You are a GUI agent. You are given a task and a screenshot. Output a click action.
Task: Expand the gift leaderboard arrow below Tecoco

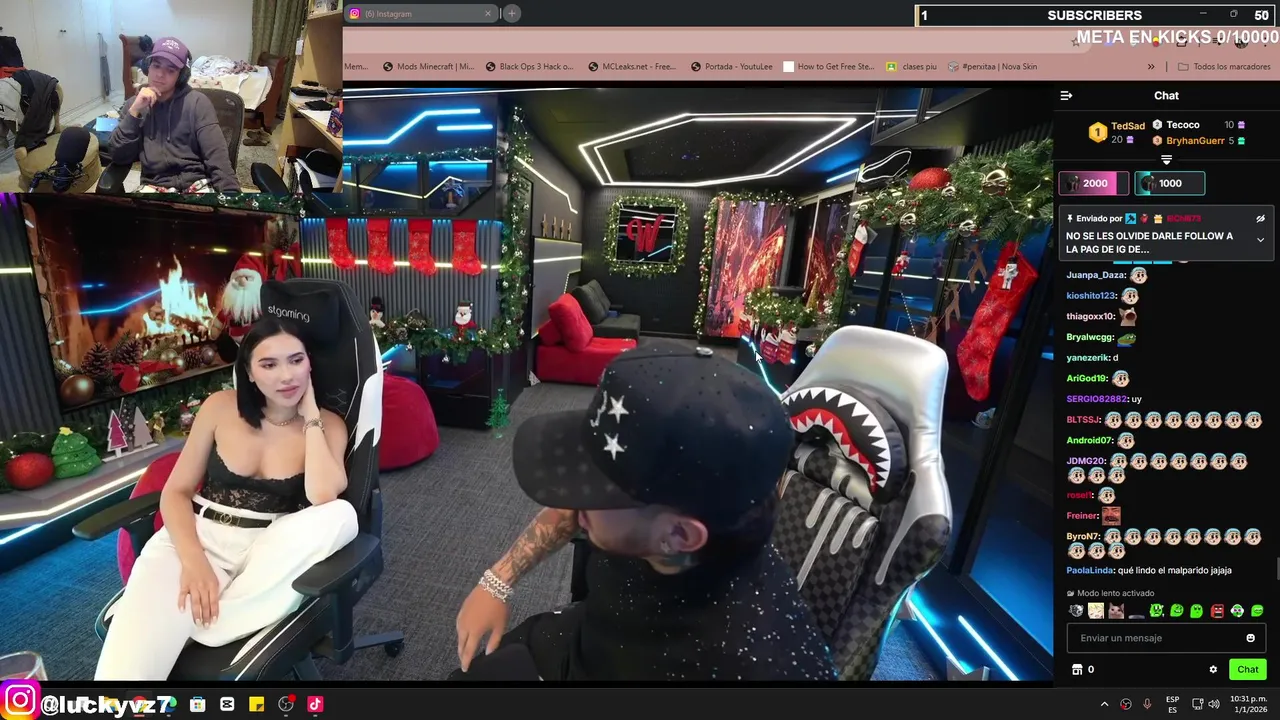1166,160
